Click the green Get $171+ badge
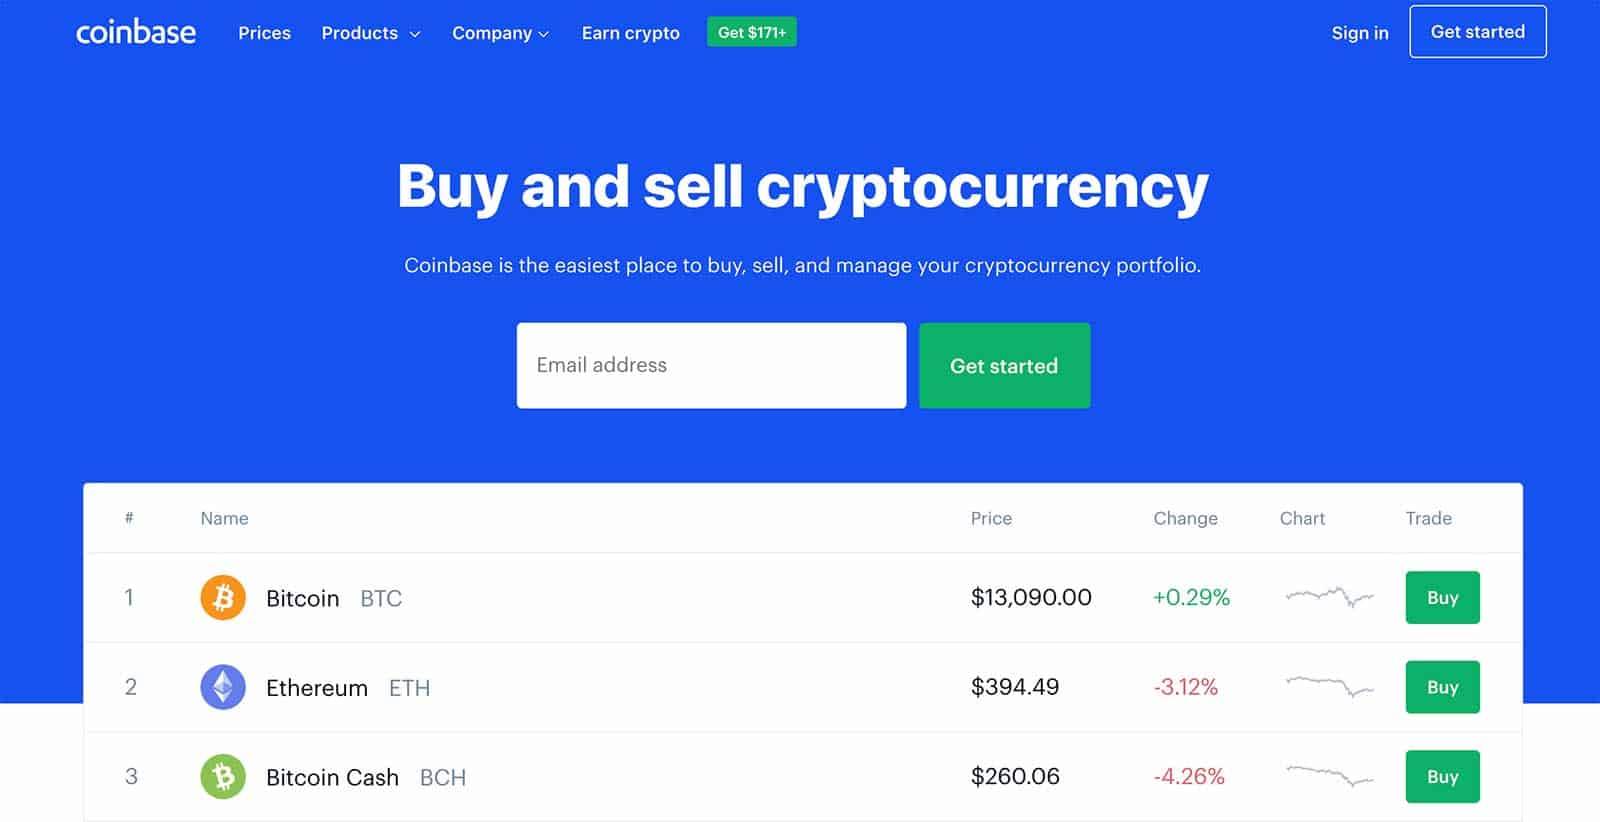This screenshot has width=1600, height=822. 752,32
